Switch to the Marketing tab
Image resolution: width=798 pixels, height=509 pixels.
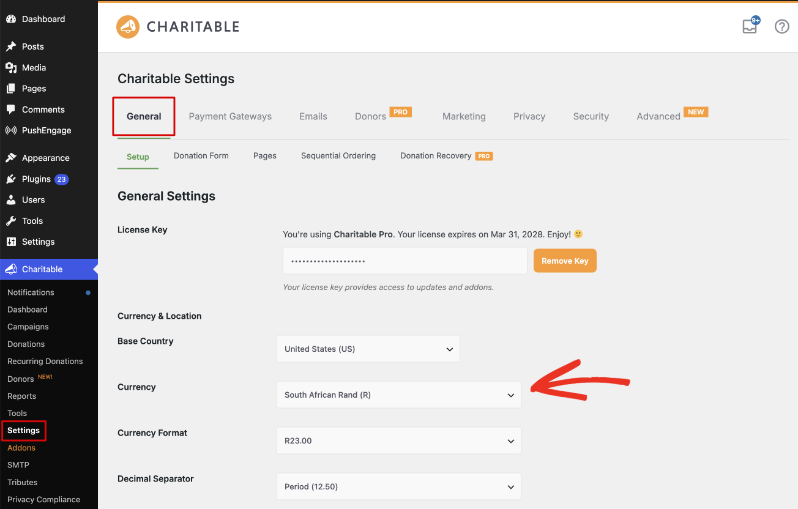pyautogui.click(x=464, y=117)
